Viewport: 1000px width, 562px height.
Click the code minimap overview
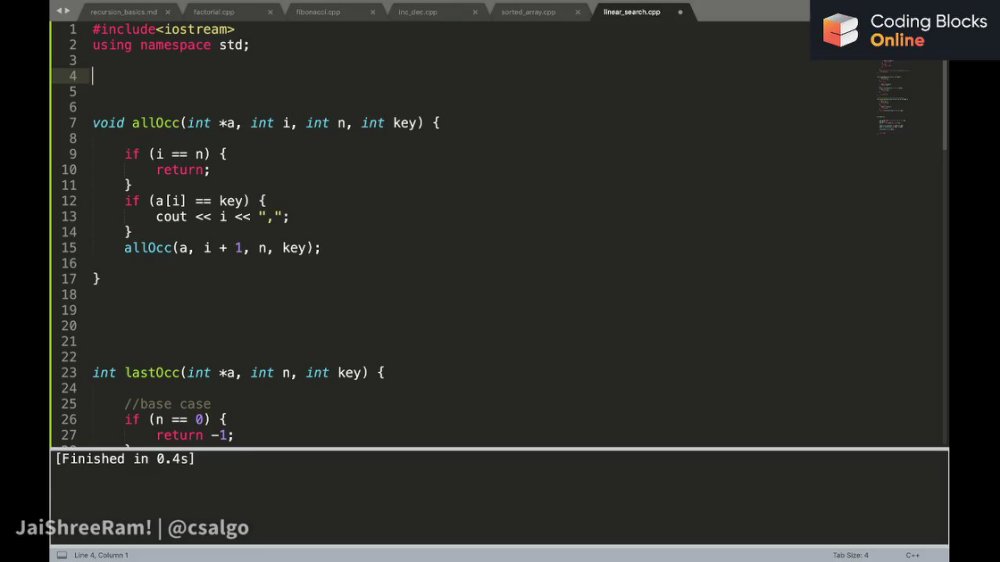[893, 96]
